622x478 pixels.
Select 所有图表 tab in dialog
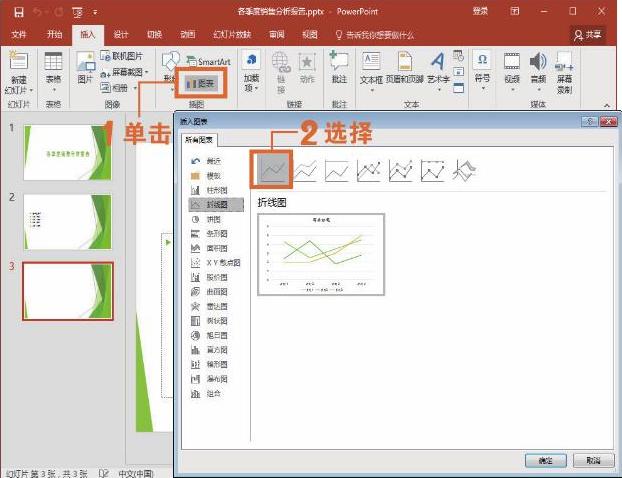point(199,140)
